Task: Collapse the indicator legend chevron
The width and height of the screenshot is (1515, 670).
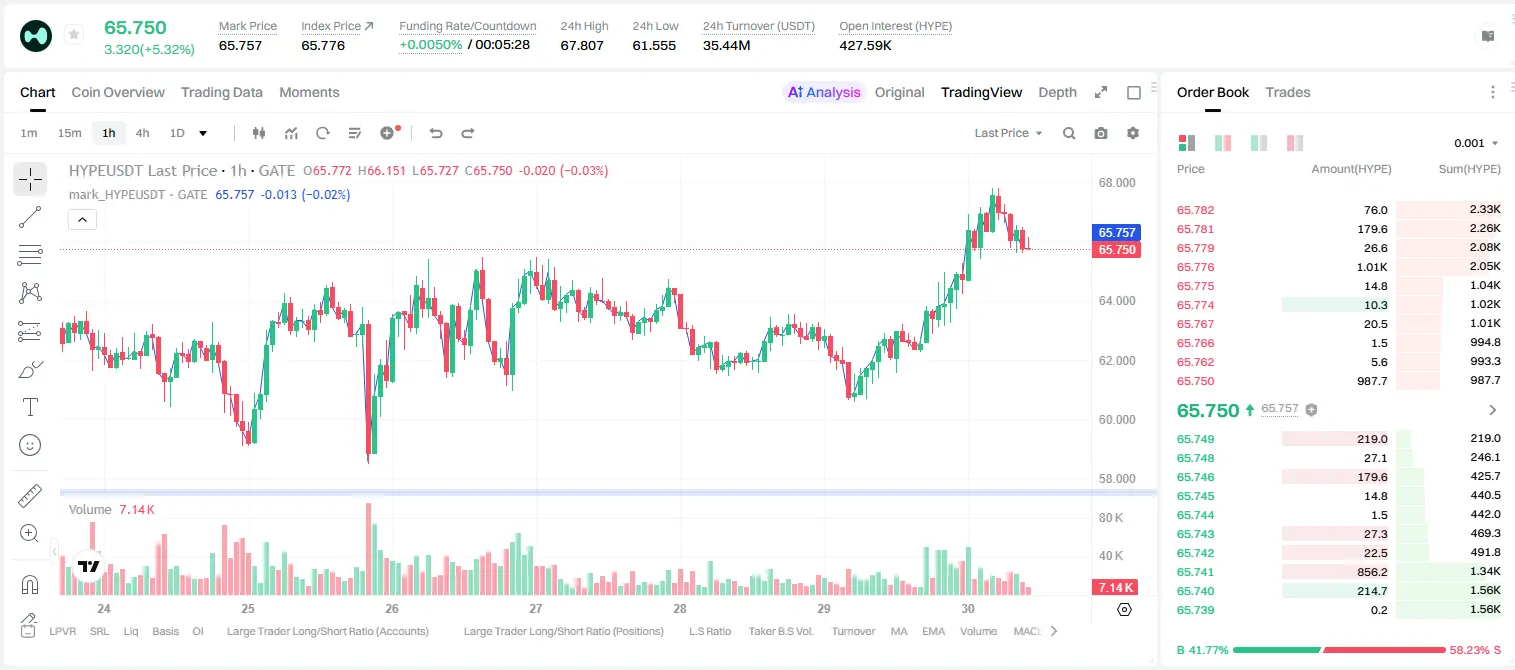Action: pos(82,220)
